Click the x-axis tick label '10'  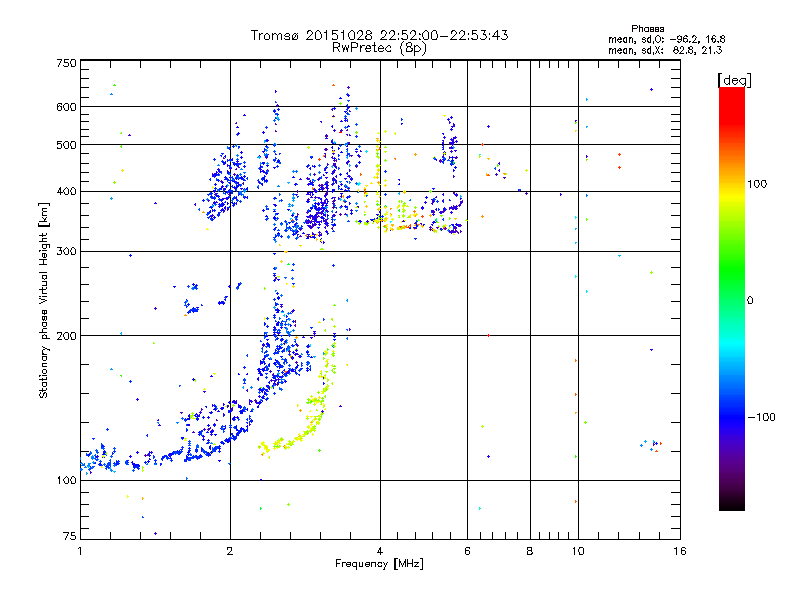click(578, 551)
